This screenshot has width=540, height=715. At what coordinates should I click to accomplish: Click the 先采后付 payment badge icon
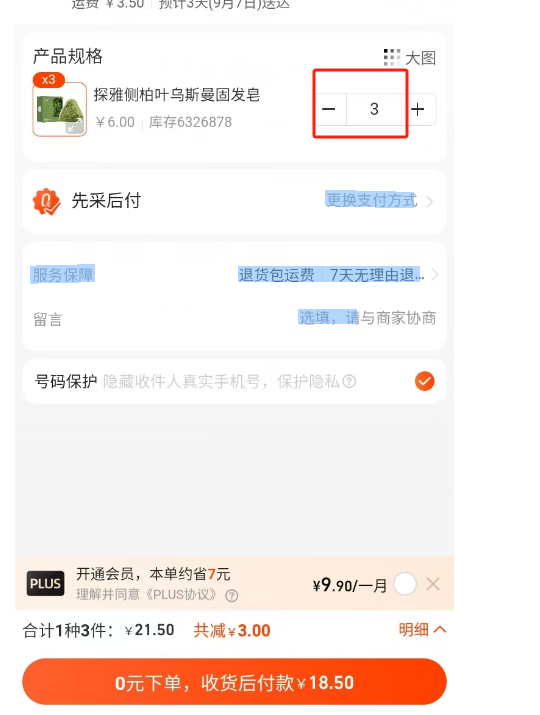click(x=46, y=201)
